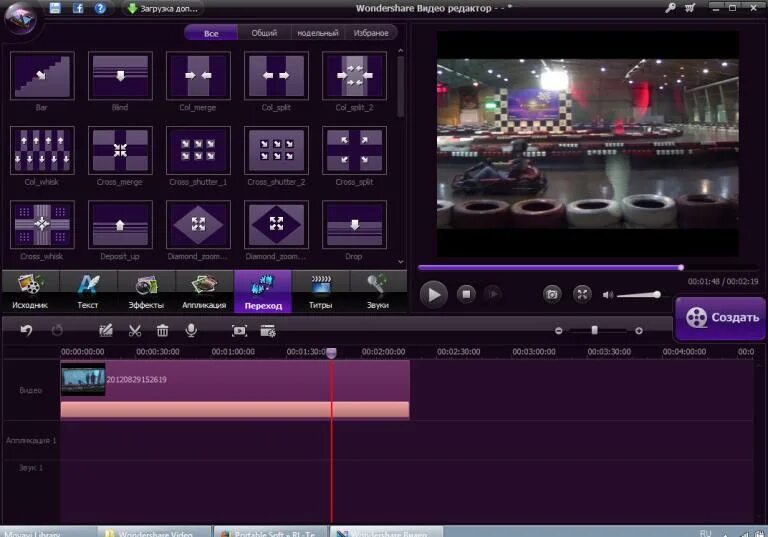The image size is (768, 537).
Task: Select the Cross_whisk transition
Action: coord(42,225)
